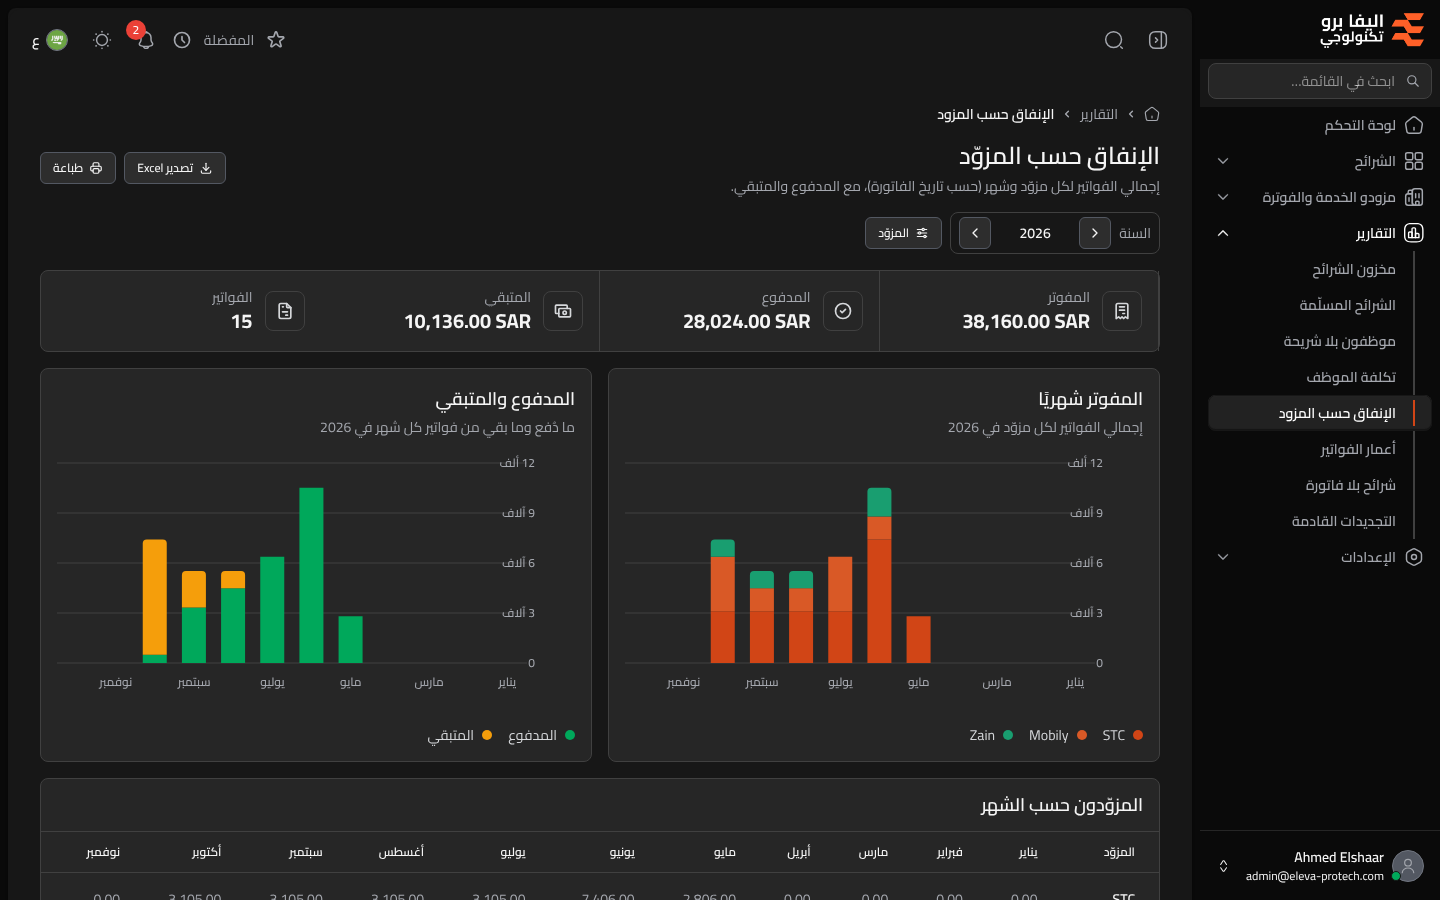Open تكلفة الموظف report

1351,377
